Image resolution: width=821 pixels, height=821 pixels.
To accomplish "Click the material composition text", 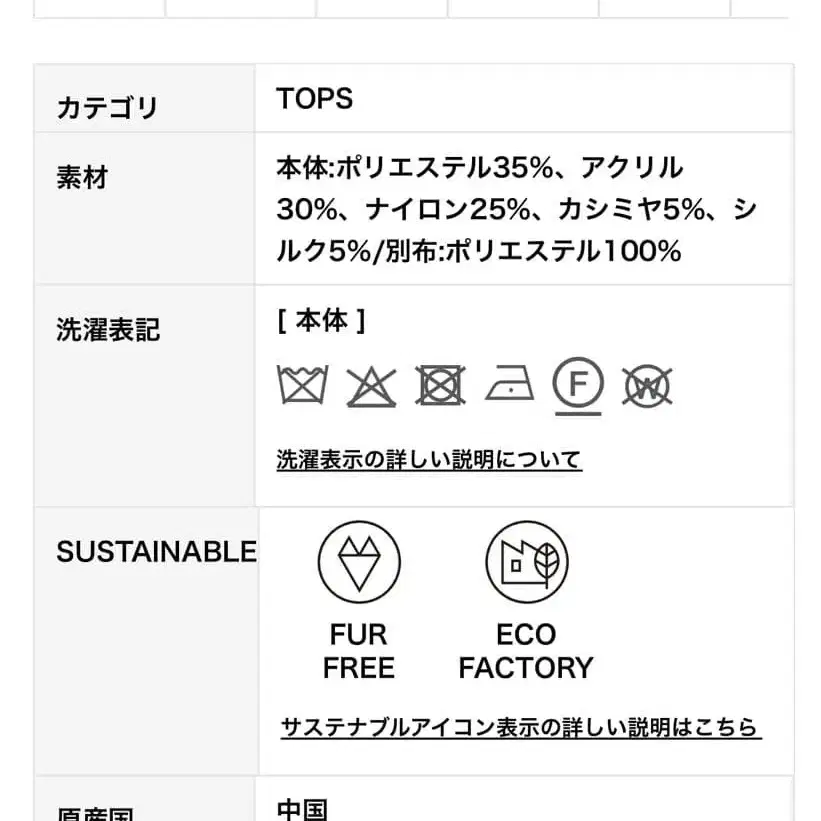I will [515, 208].
